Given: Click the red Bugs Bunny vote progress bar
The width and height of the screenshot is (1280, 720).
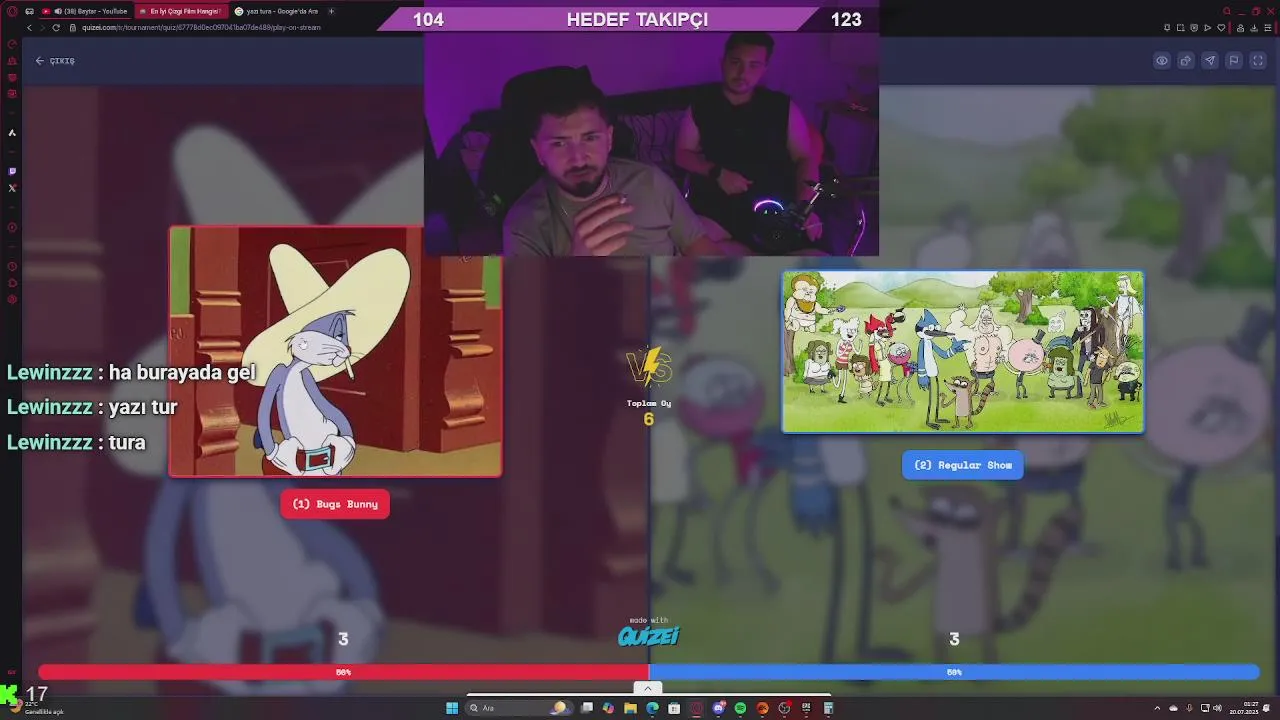Looking at the screenshot, I should (343, 672).
